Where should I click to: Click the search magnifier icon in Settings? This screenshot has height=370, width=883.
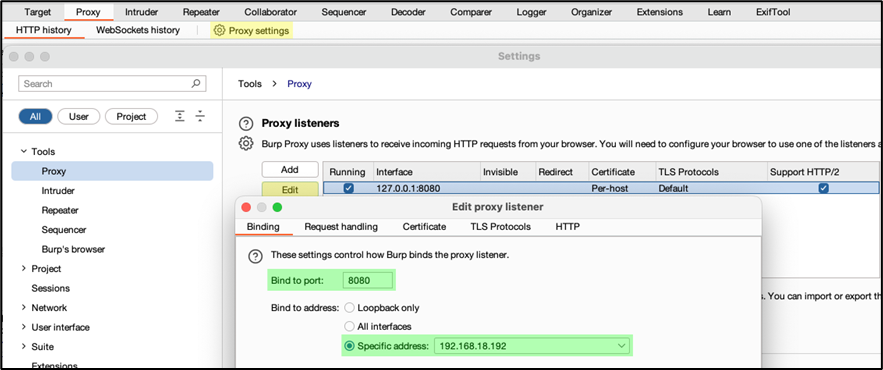195,83
